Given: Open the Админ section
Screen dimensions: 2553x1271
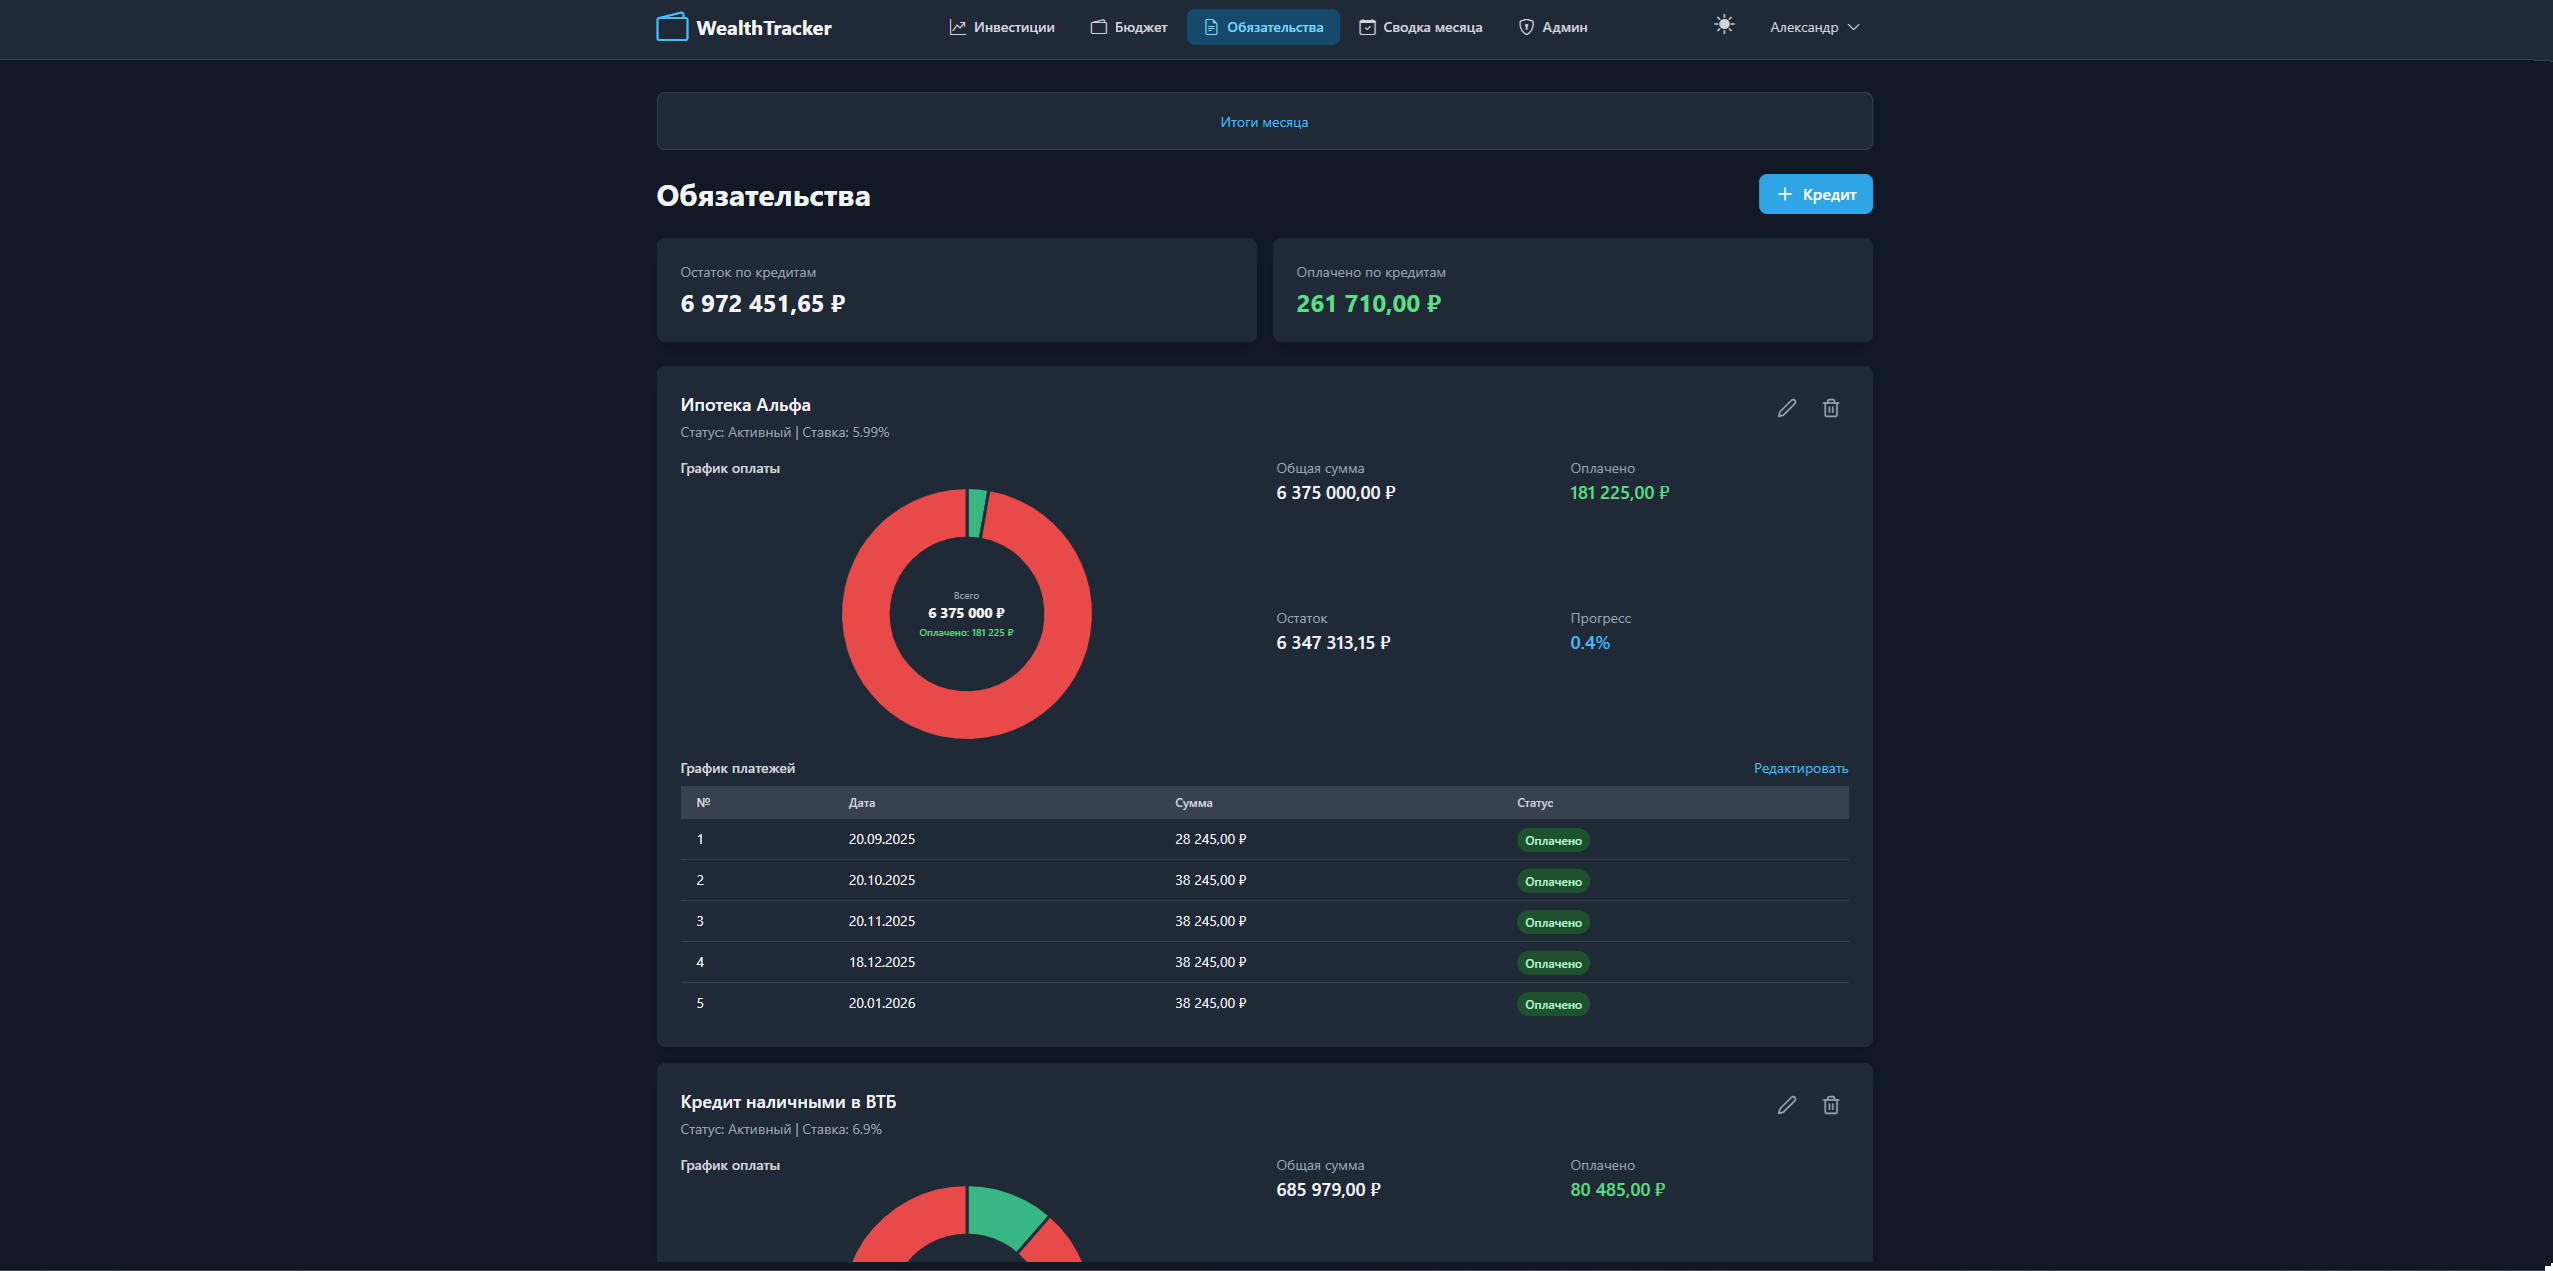Looking at the screenshot, I should tap(1553, 27).
